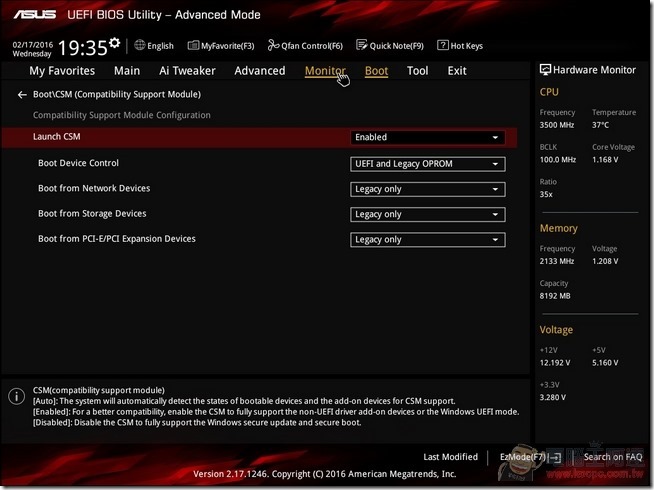Click the Version 2.17.1246 copyright text
Viewport: 654px width, 490px height.
[x=324, y=474]
